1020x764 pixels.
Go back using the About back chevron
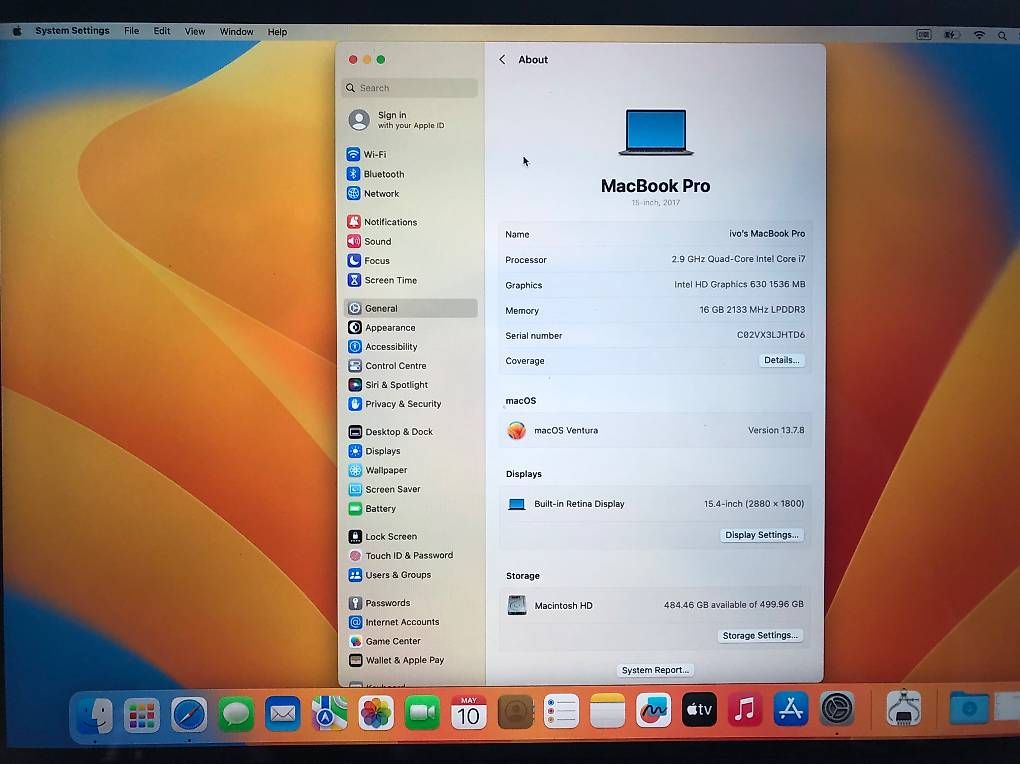502,59
